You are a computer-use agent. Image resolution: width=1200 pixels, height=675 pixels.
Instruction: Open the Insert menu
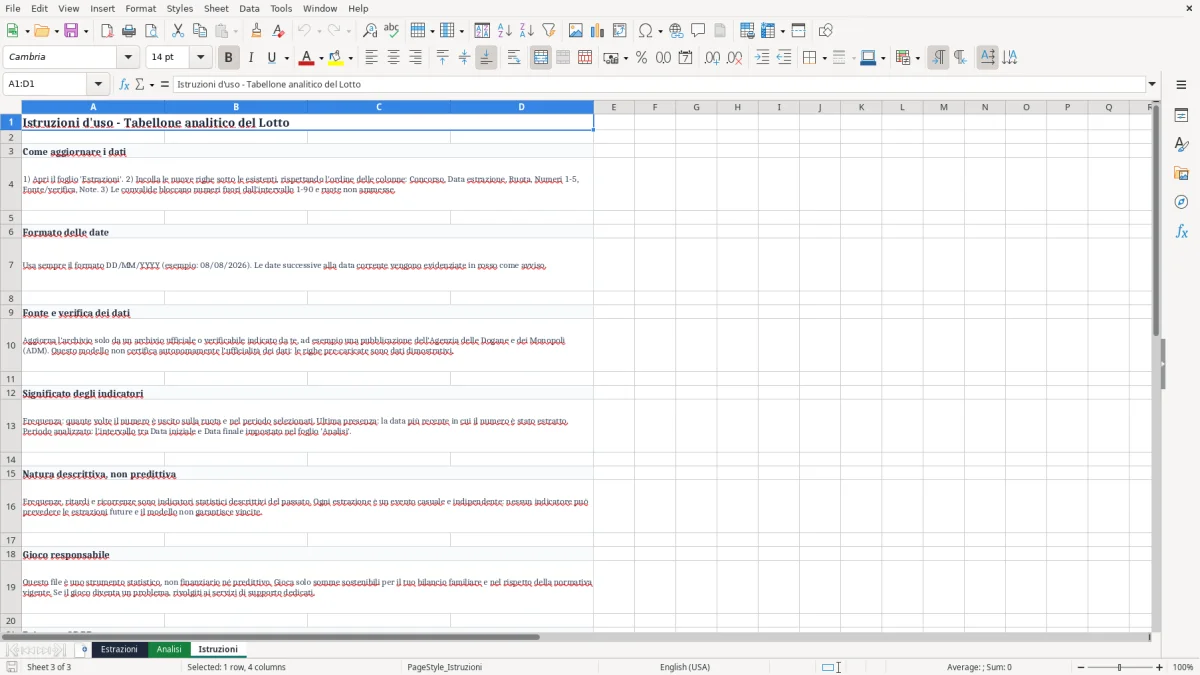(x=102, y=8)
